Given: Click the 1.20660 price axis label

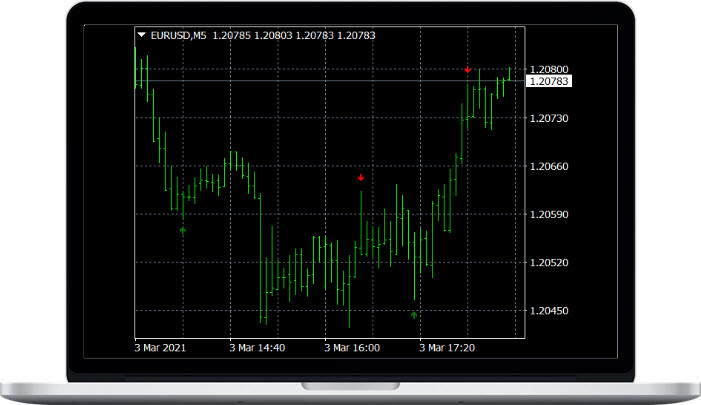Looking at the screenshot, I should (548, 166).
